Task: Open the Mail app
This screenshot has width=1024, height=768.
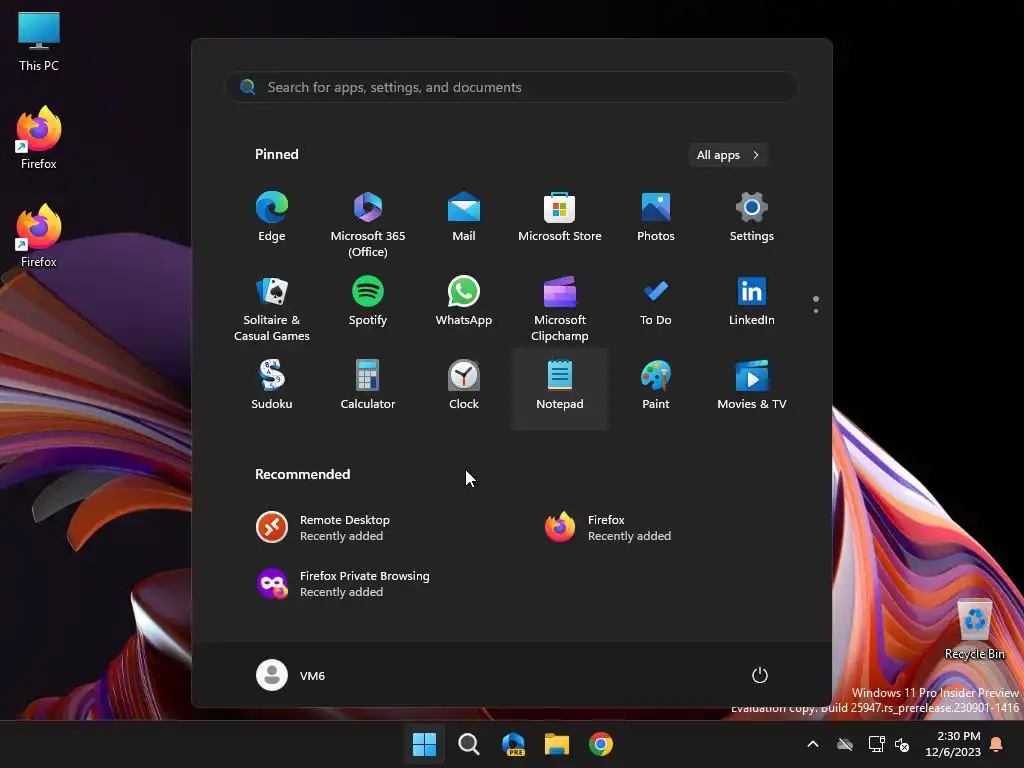Action: coord(464,217)
